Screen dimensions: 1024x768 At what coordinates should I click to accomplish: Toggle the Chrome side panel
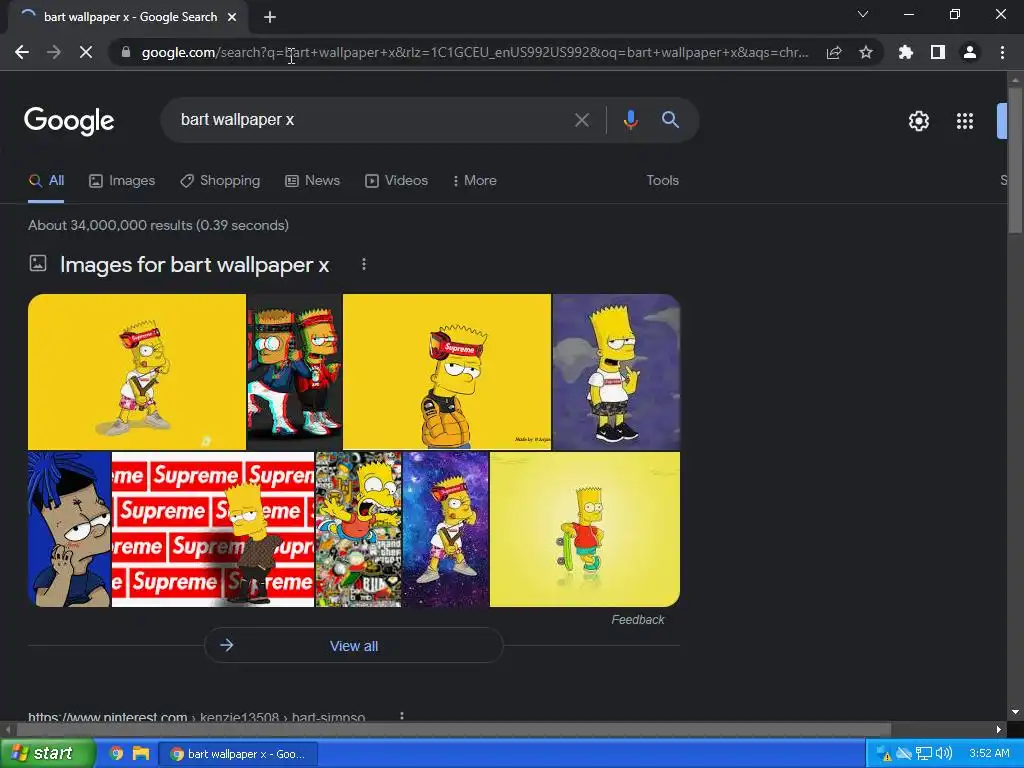(938, 52)
